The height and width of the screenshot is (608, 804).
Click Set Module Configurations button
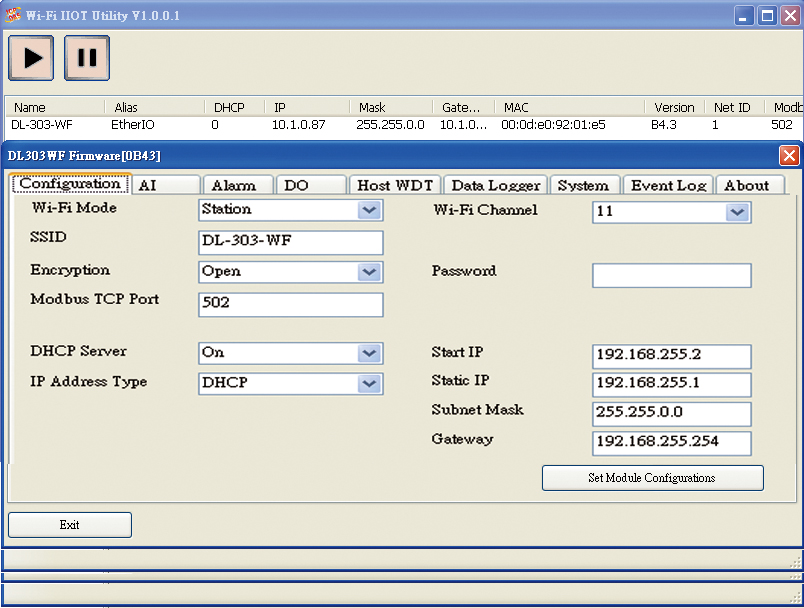tap(652, 478)
